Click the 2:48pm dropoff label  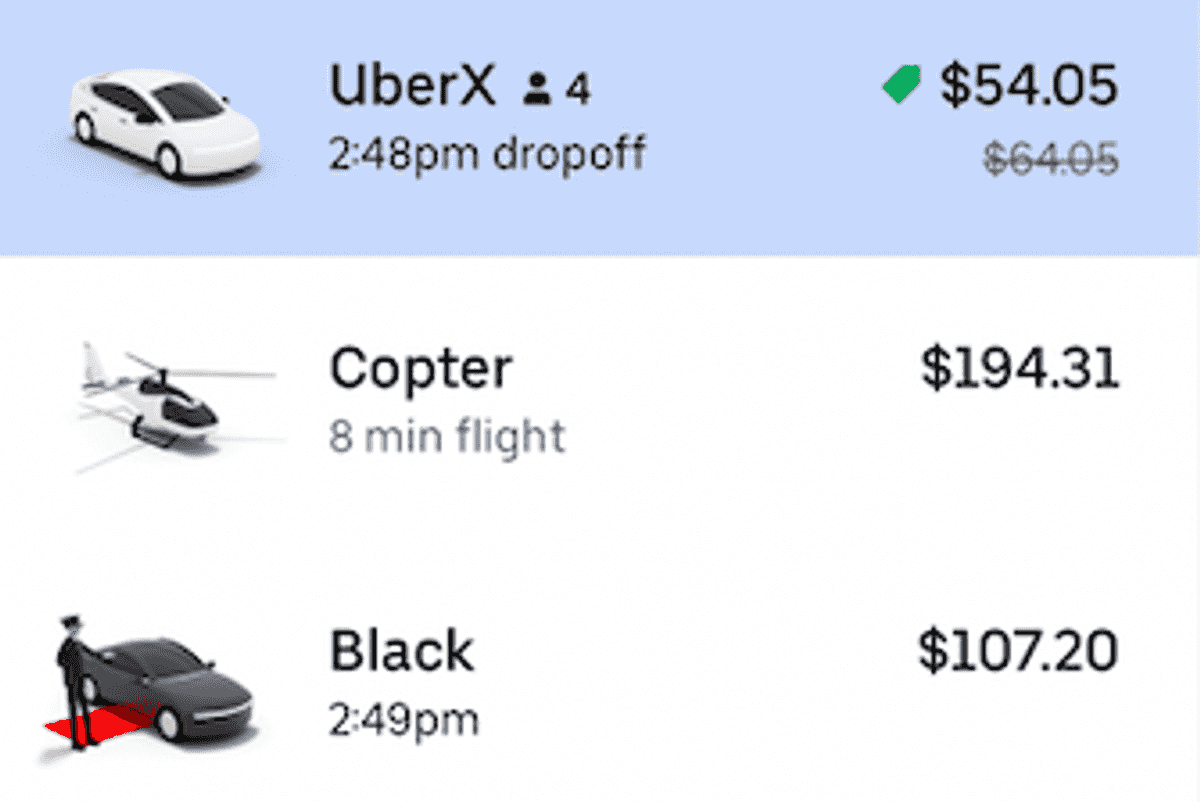pyautogui.click(x=487, y=152)
